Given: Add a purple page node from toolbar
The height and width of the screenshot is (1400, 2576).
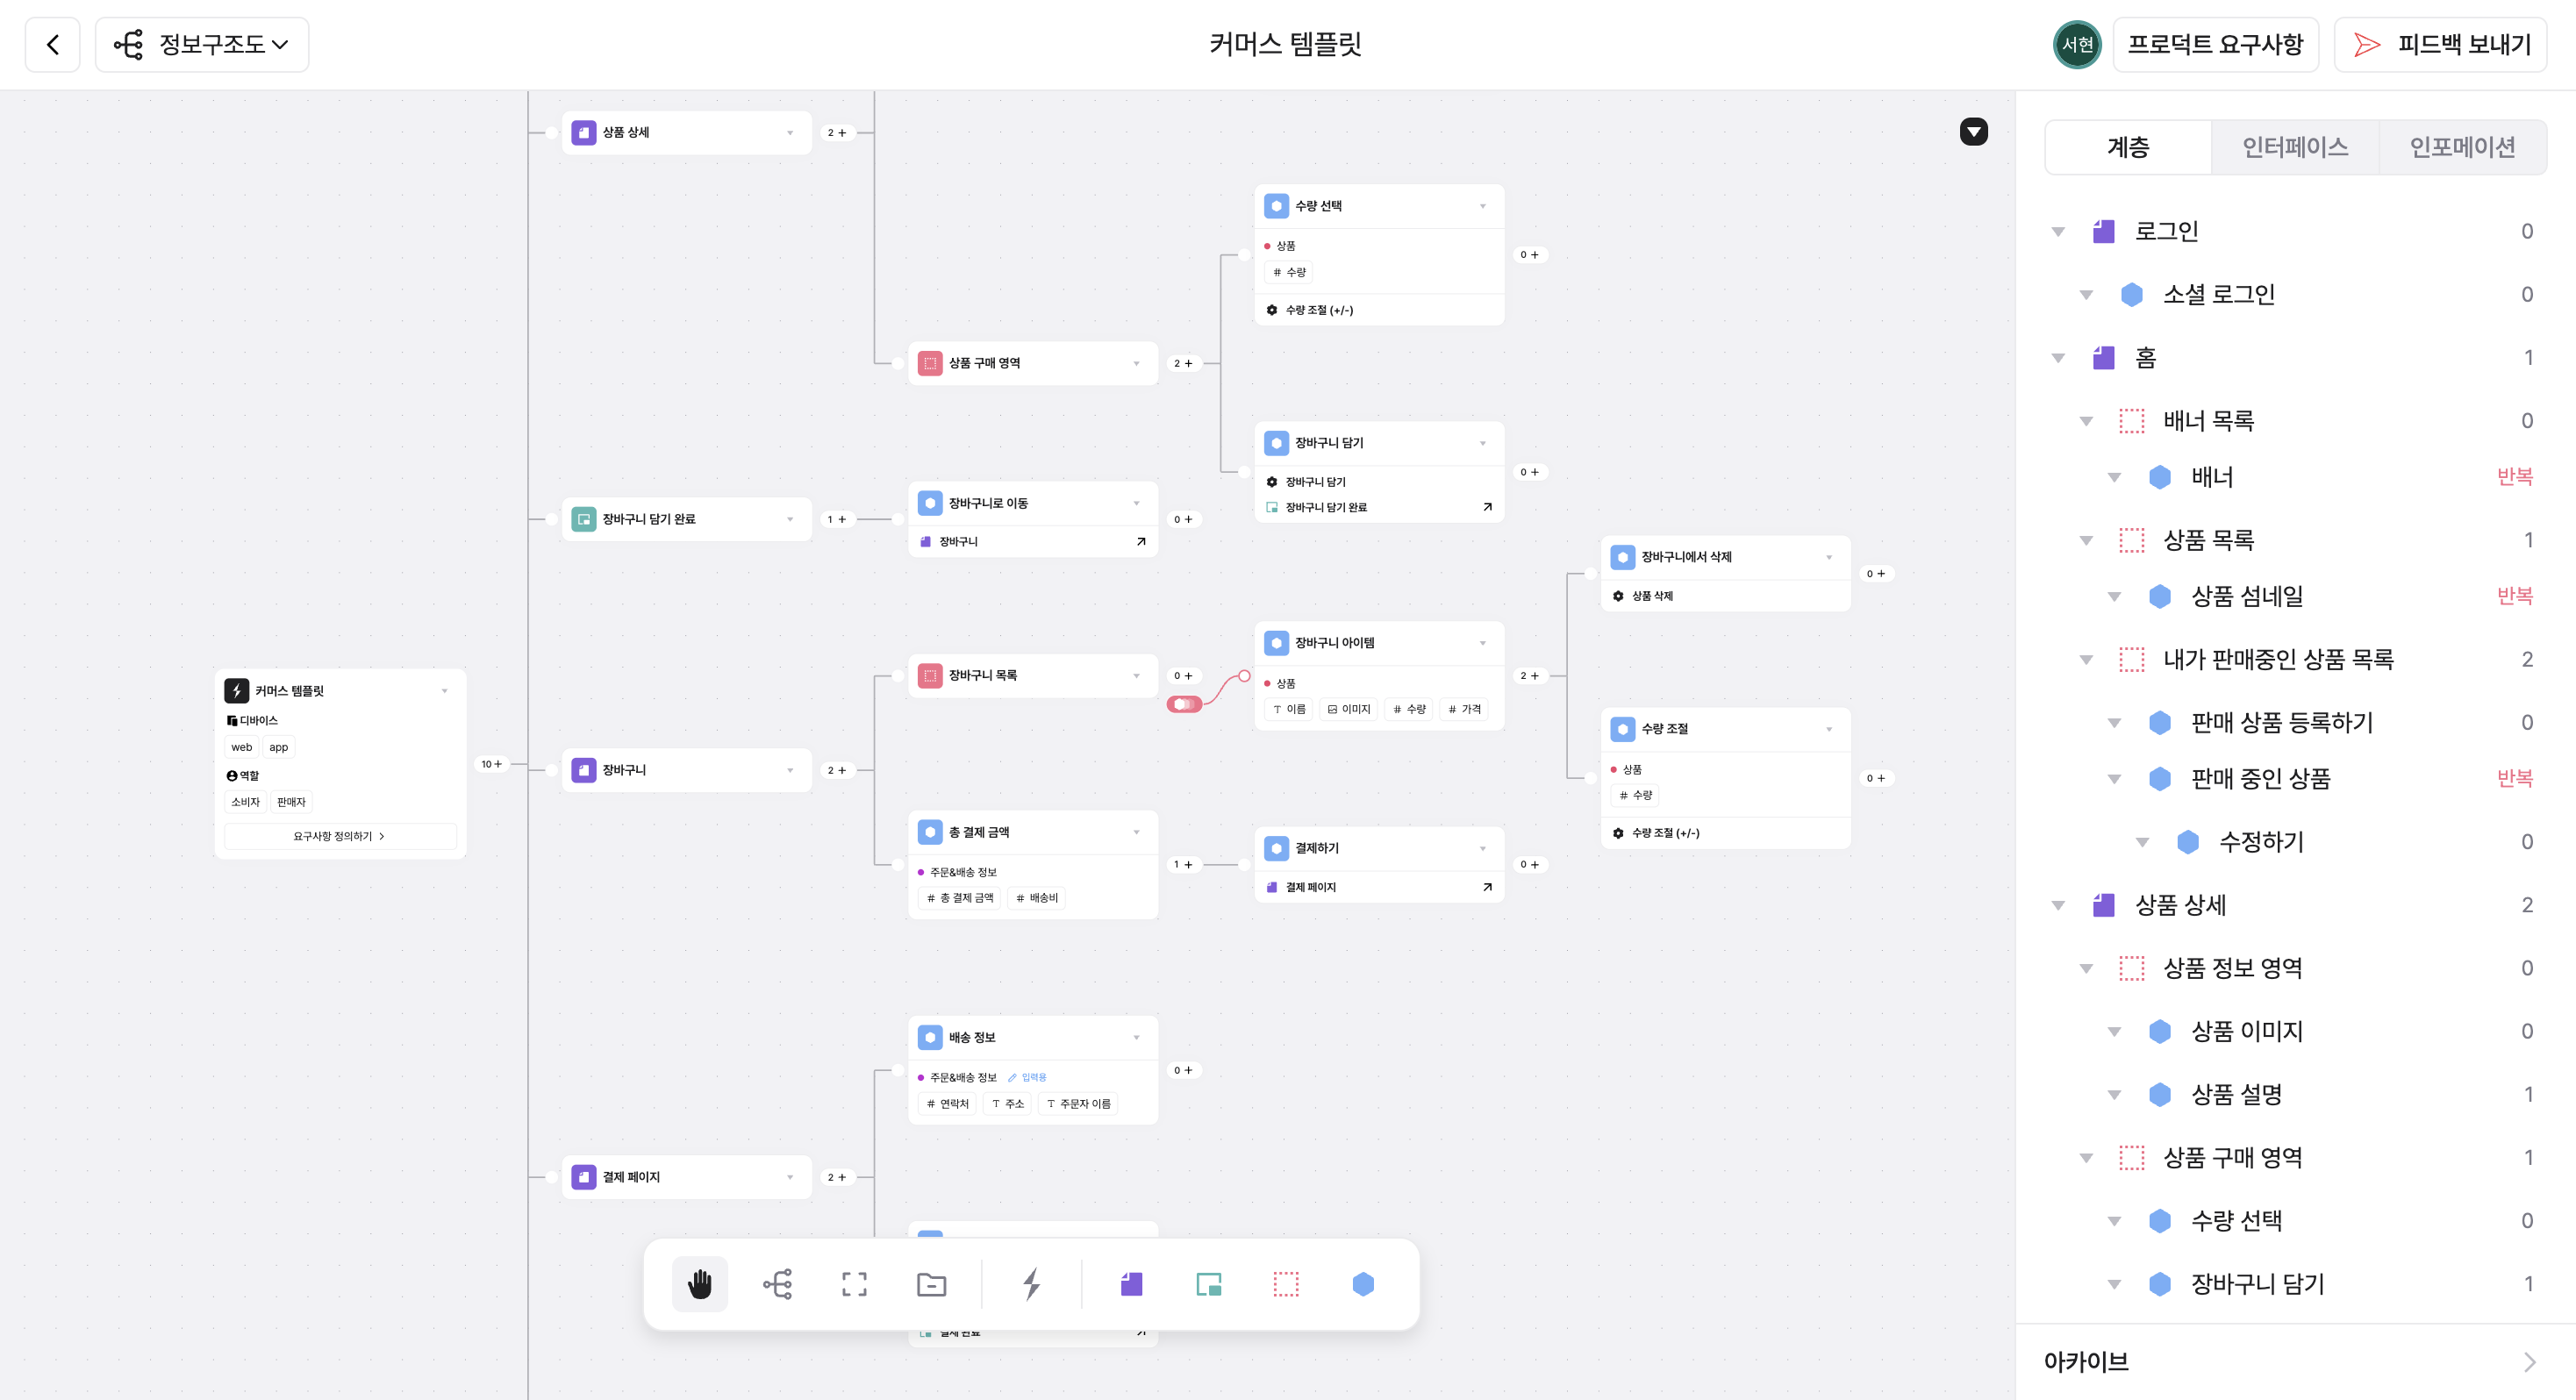Looking at the screenshot, I should (1131, 1283).
